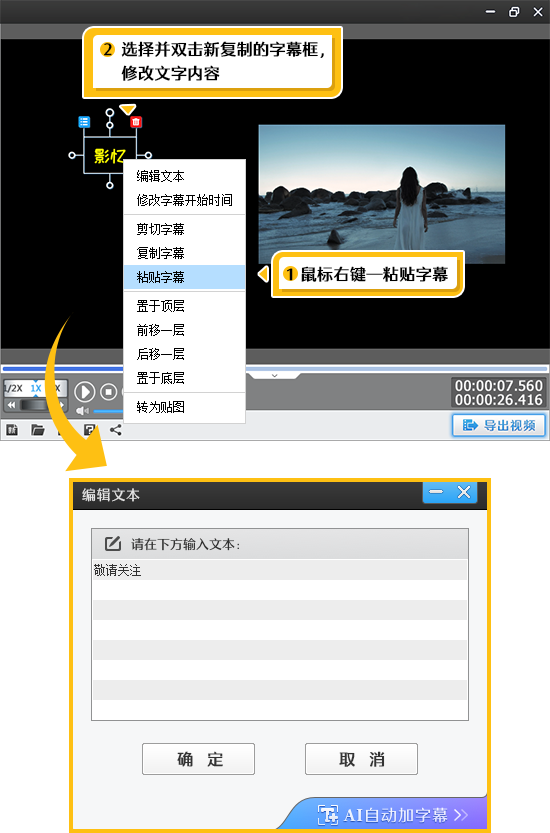Click the 导出视频 export button
550x833 pixels.
tap(498, 425)
